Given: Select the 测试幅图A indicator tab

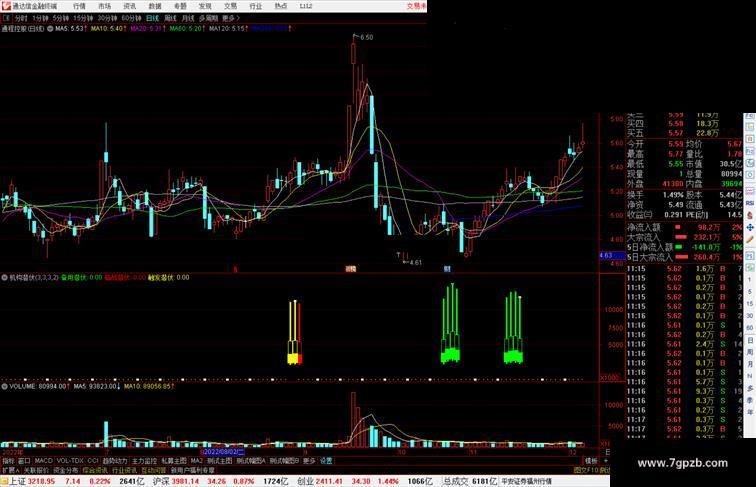Looking at the screenshot, I should [251, 461].
